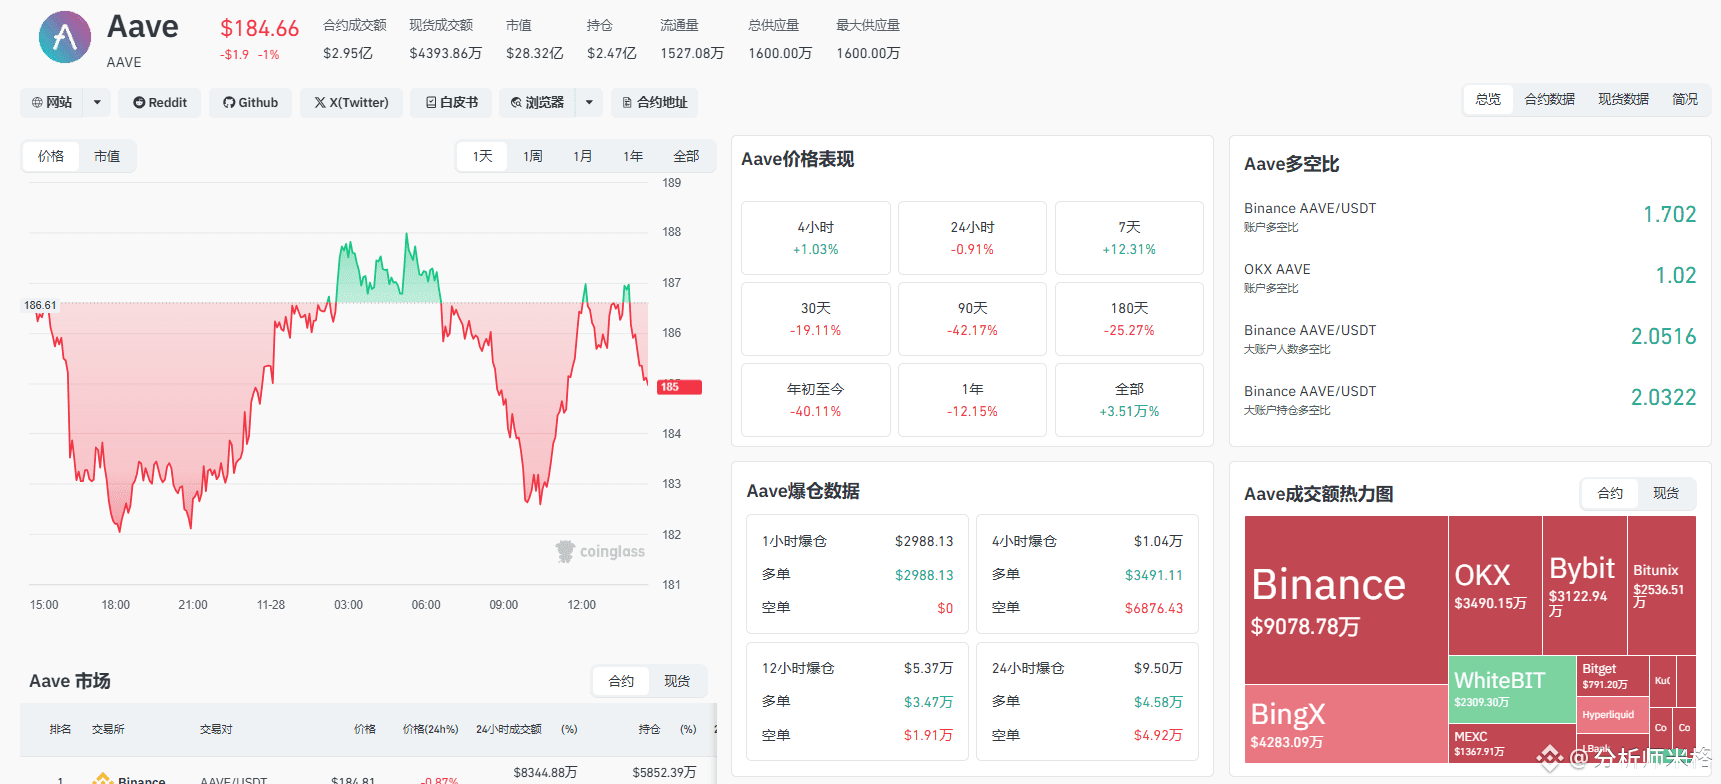
Task: Open the Reddit link button
Action: pyautogui.click(x=160, y=103)
